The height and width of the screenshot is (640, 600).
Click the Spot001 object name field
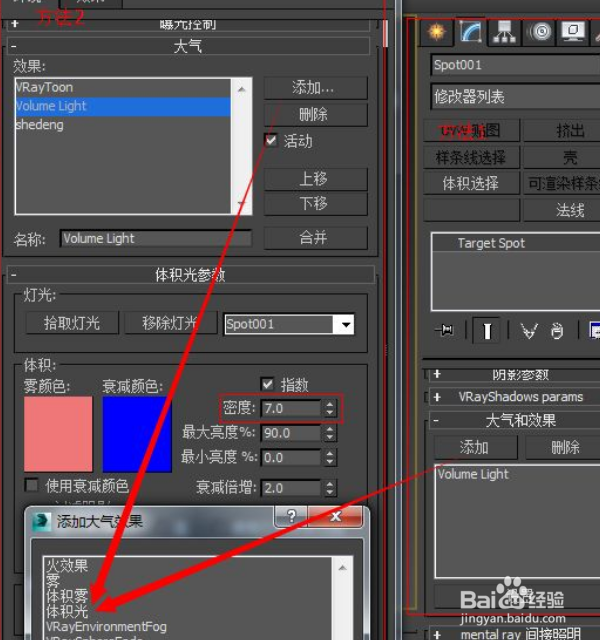pos(515,65)
